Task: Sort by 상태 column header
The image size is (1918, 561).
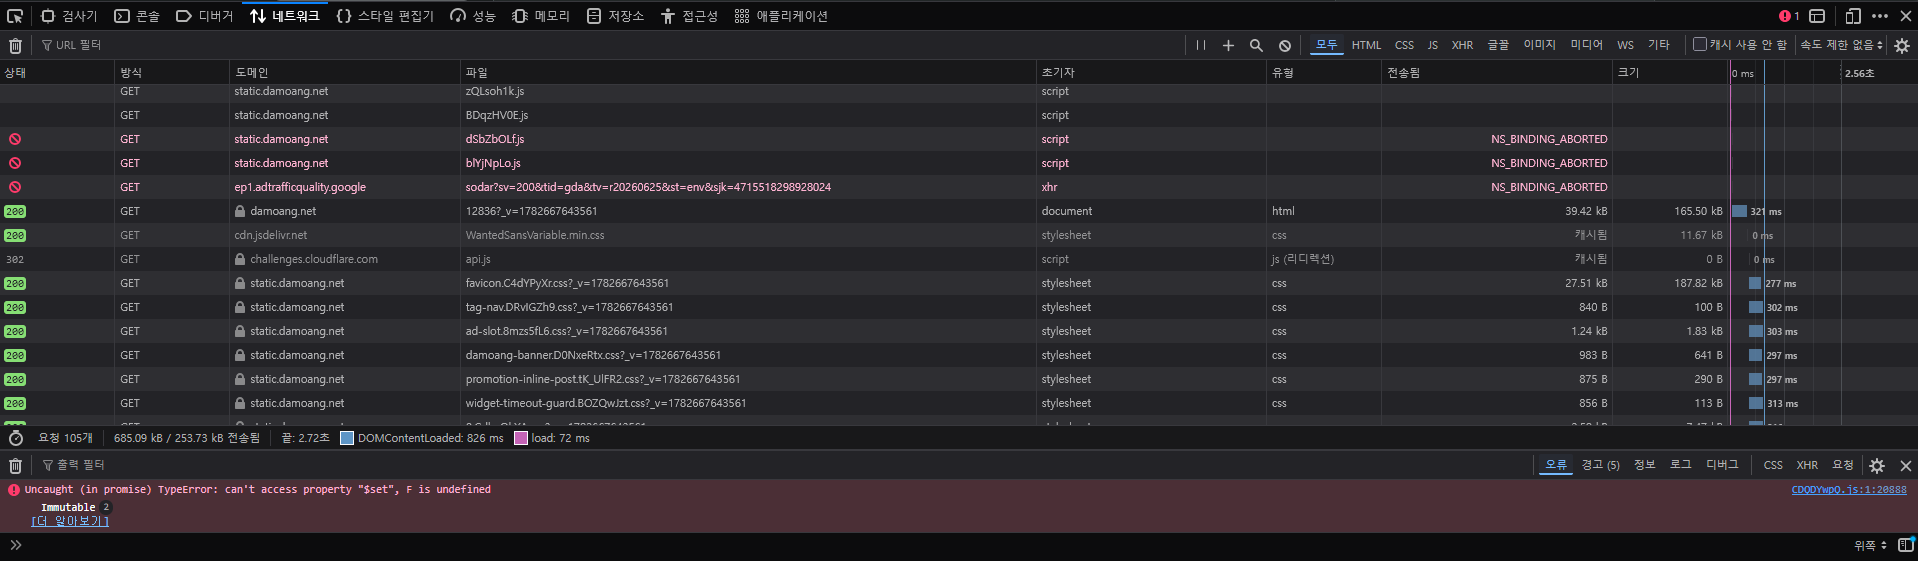Action: pyautogui.click(x=57, y=72)
